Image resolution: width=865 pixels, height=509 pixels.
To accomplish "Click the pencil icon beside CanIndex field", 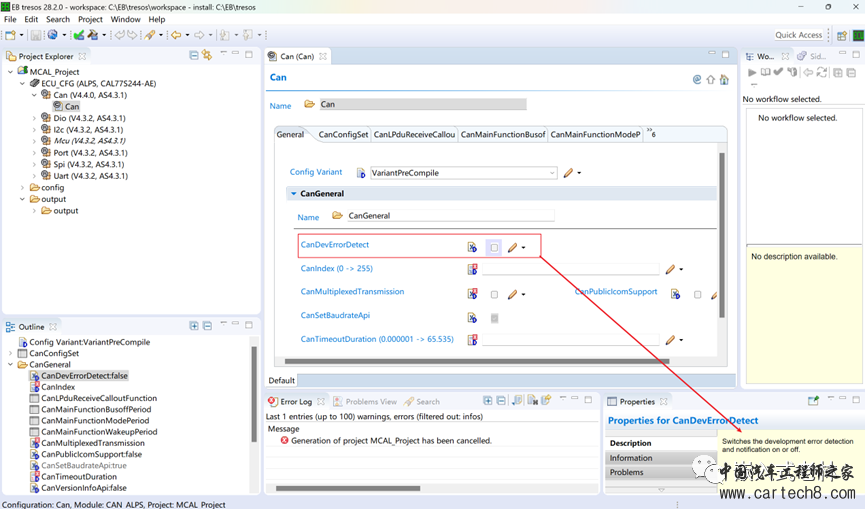I will click(670, 269).
